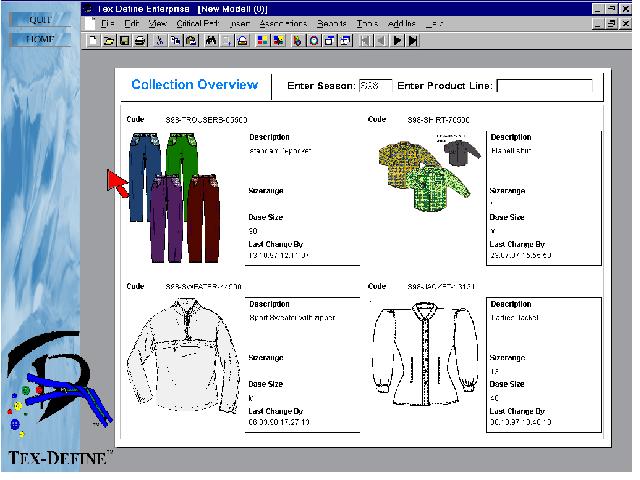The width and height of the screenshot is (640, 480).
Task: Click the Enter Product Line field
Action: (544, 86)
